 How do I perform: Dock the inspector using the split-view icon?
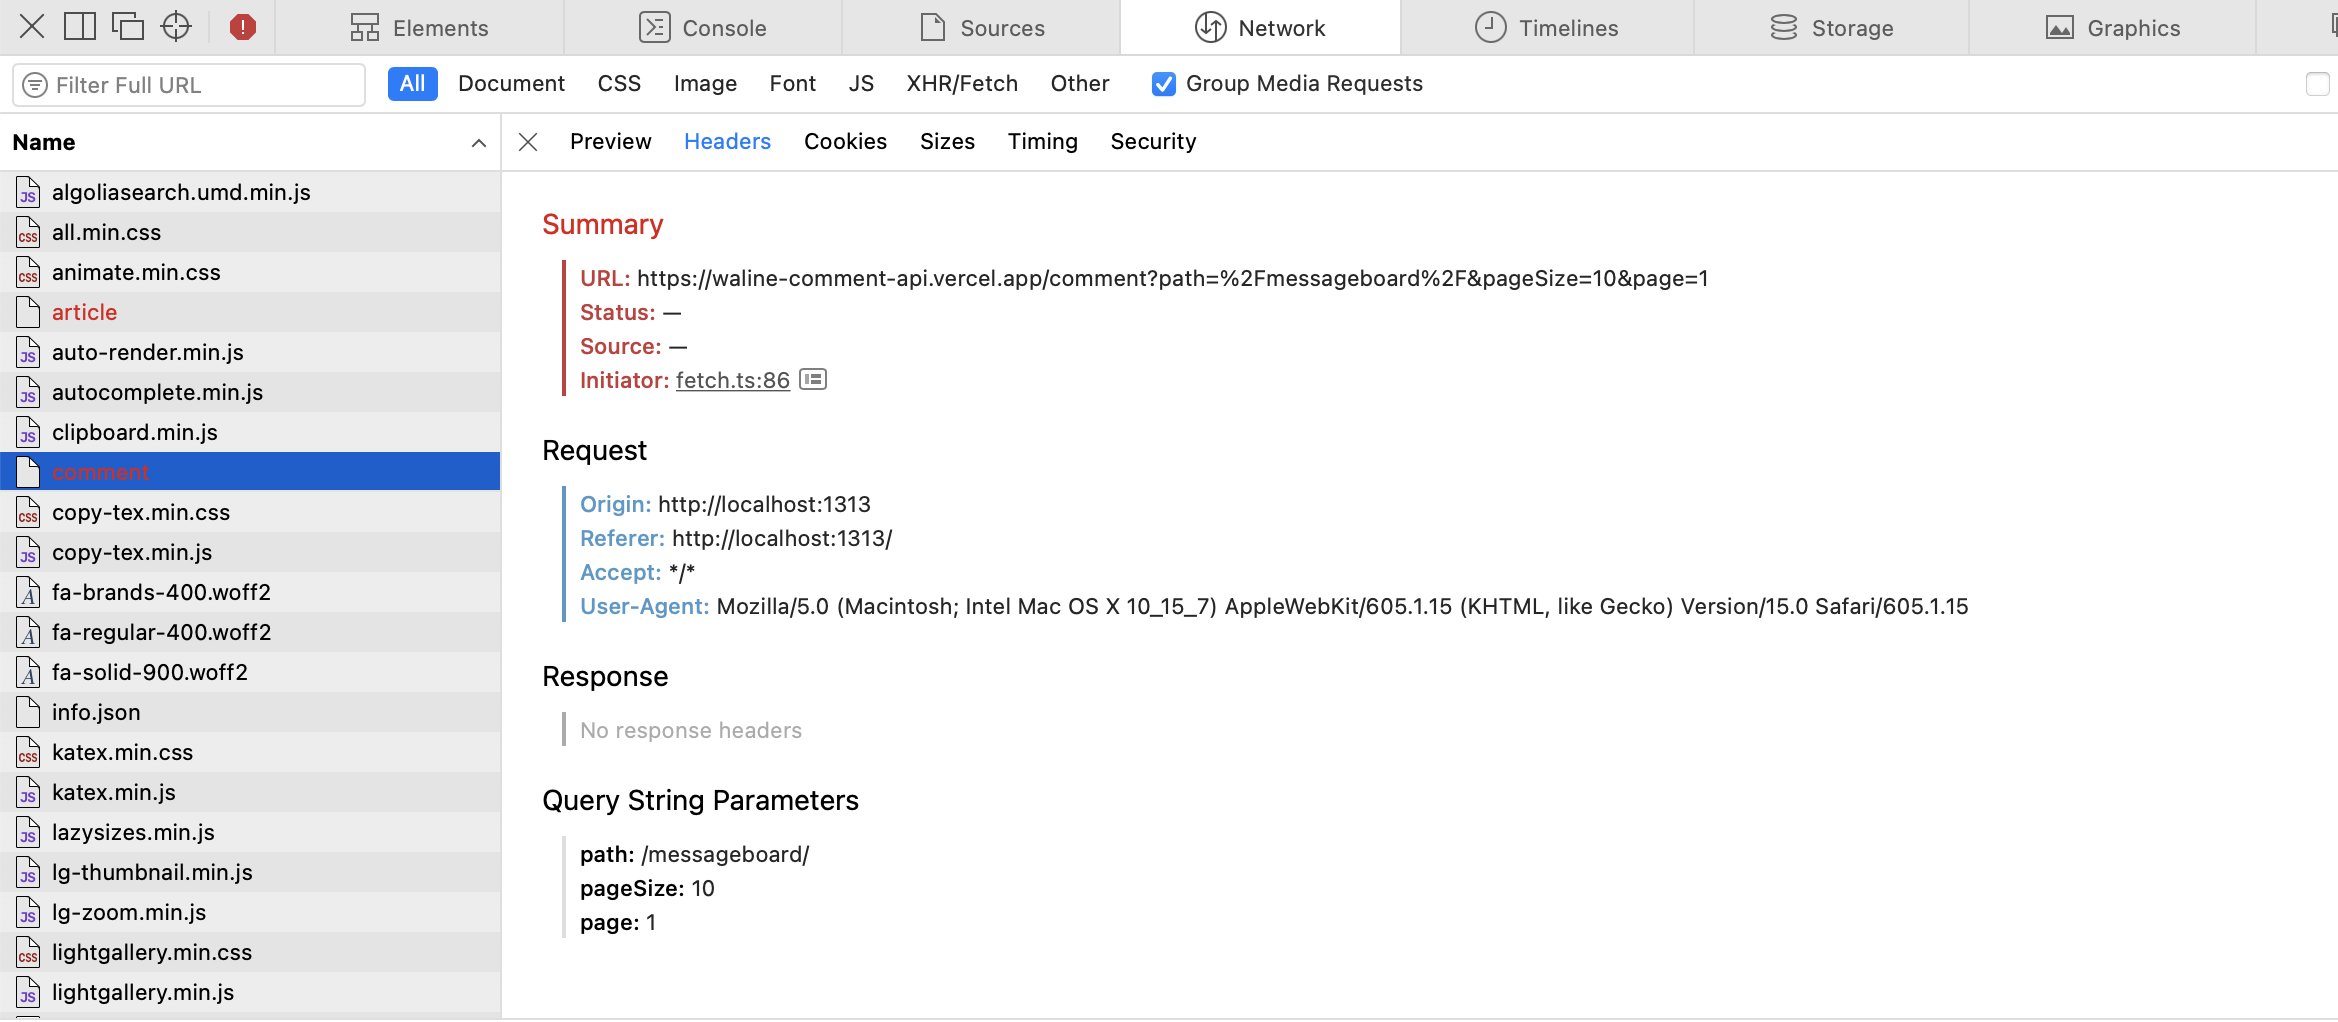click(x=79, y=27)
